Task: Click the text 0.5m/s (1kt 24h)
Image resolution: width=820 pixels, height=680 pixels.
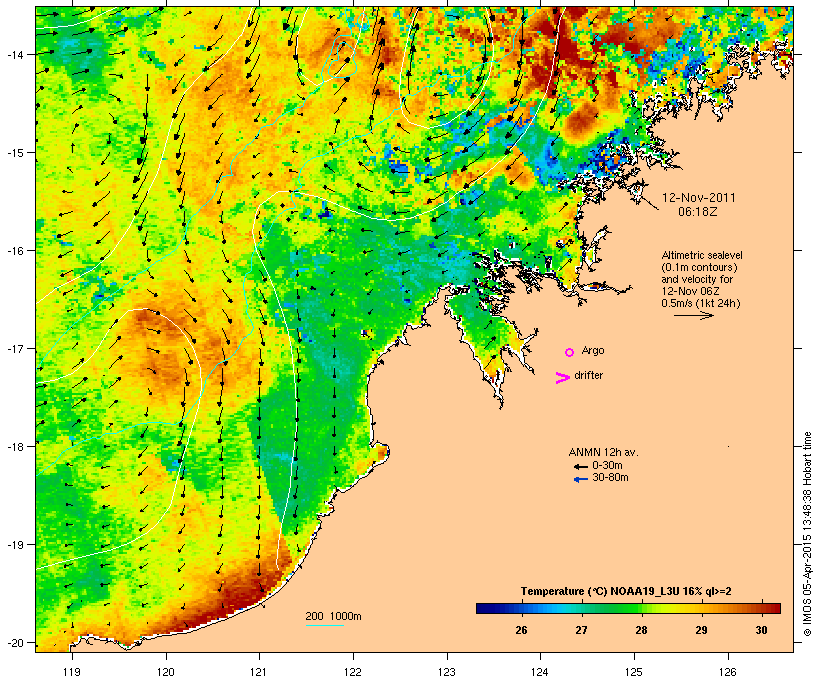Action: pos(701,303)
